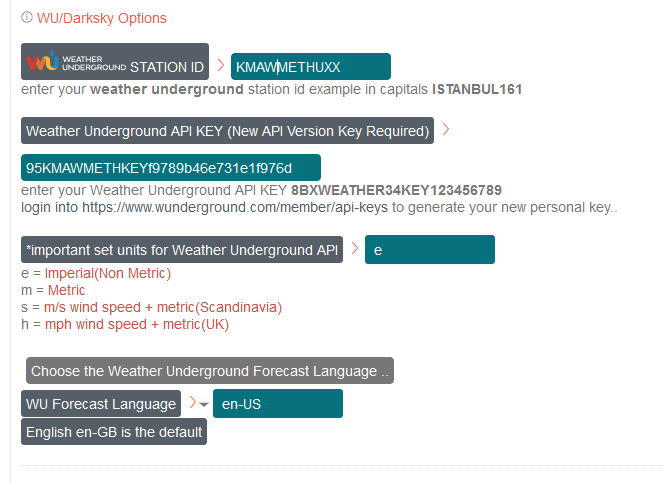Image resolution: width=664 pixels, height=483 pixels.
Task: Click example key 8BXWEATHER34KEY123456789 text
Action: [x=396, y=190]
